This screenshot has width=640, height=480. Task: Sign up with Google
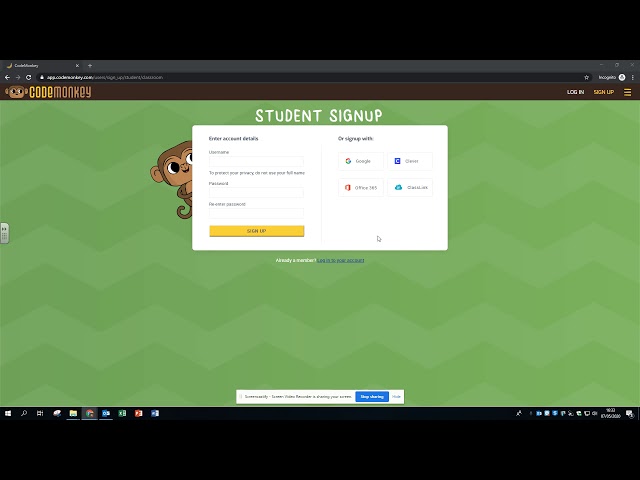click(361, 161)
